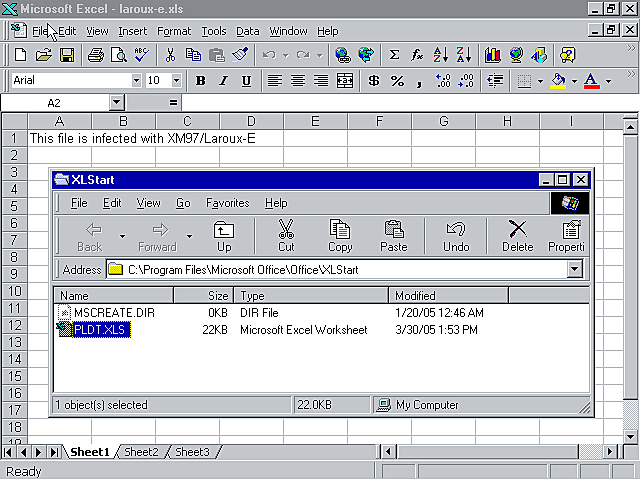Sort descending with the Z-A icon

464,55
